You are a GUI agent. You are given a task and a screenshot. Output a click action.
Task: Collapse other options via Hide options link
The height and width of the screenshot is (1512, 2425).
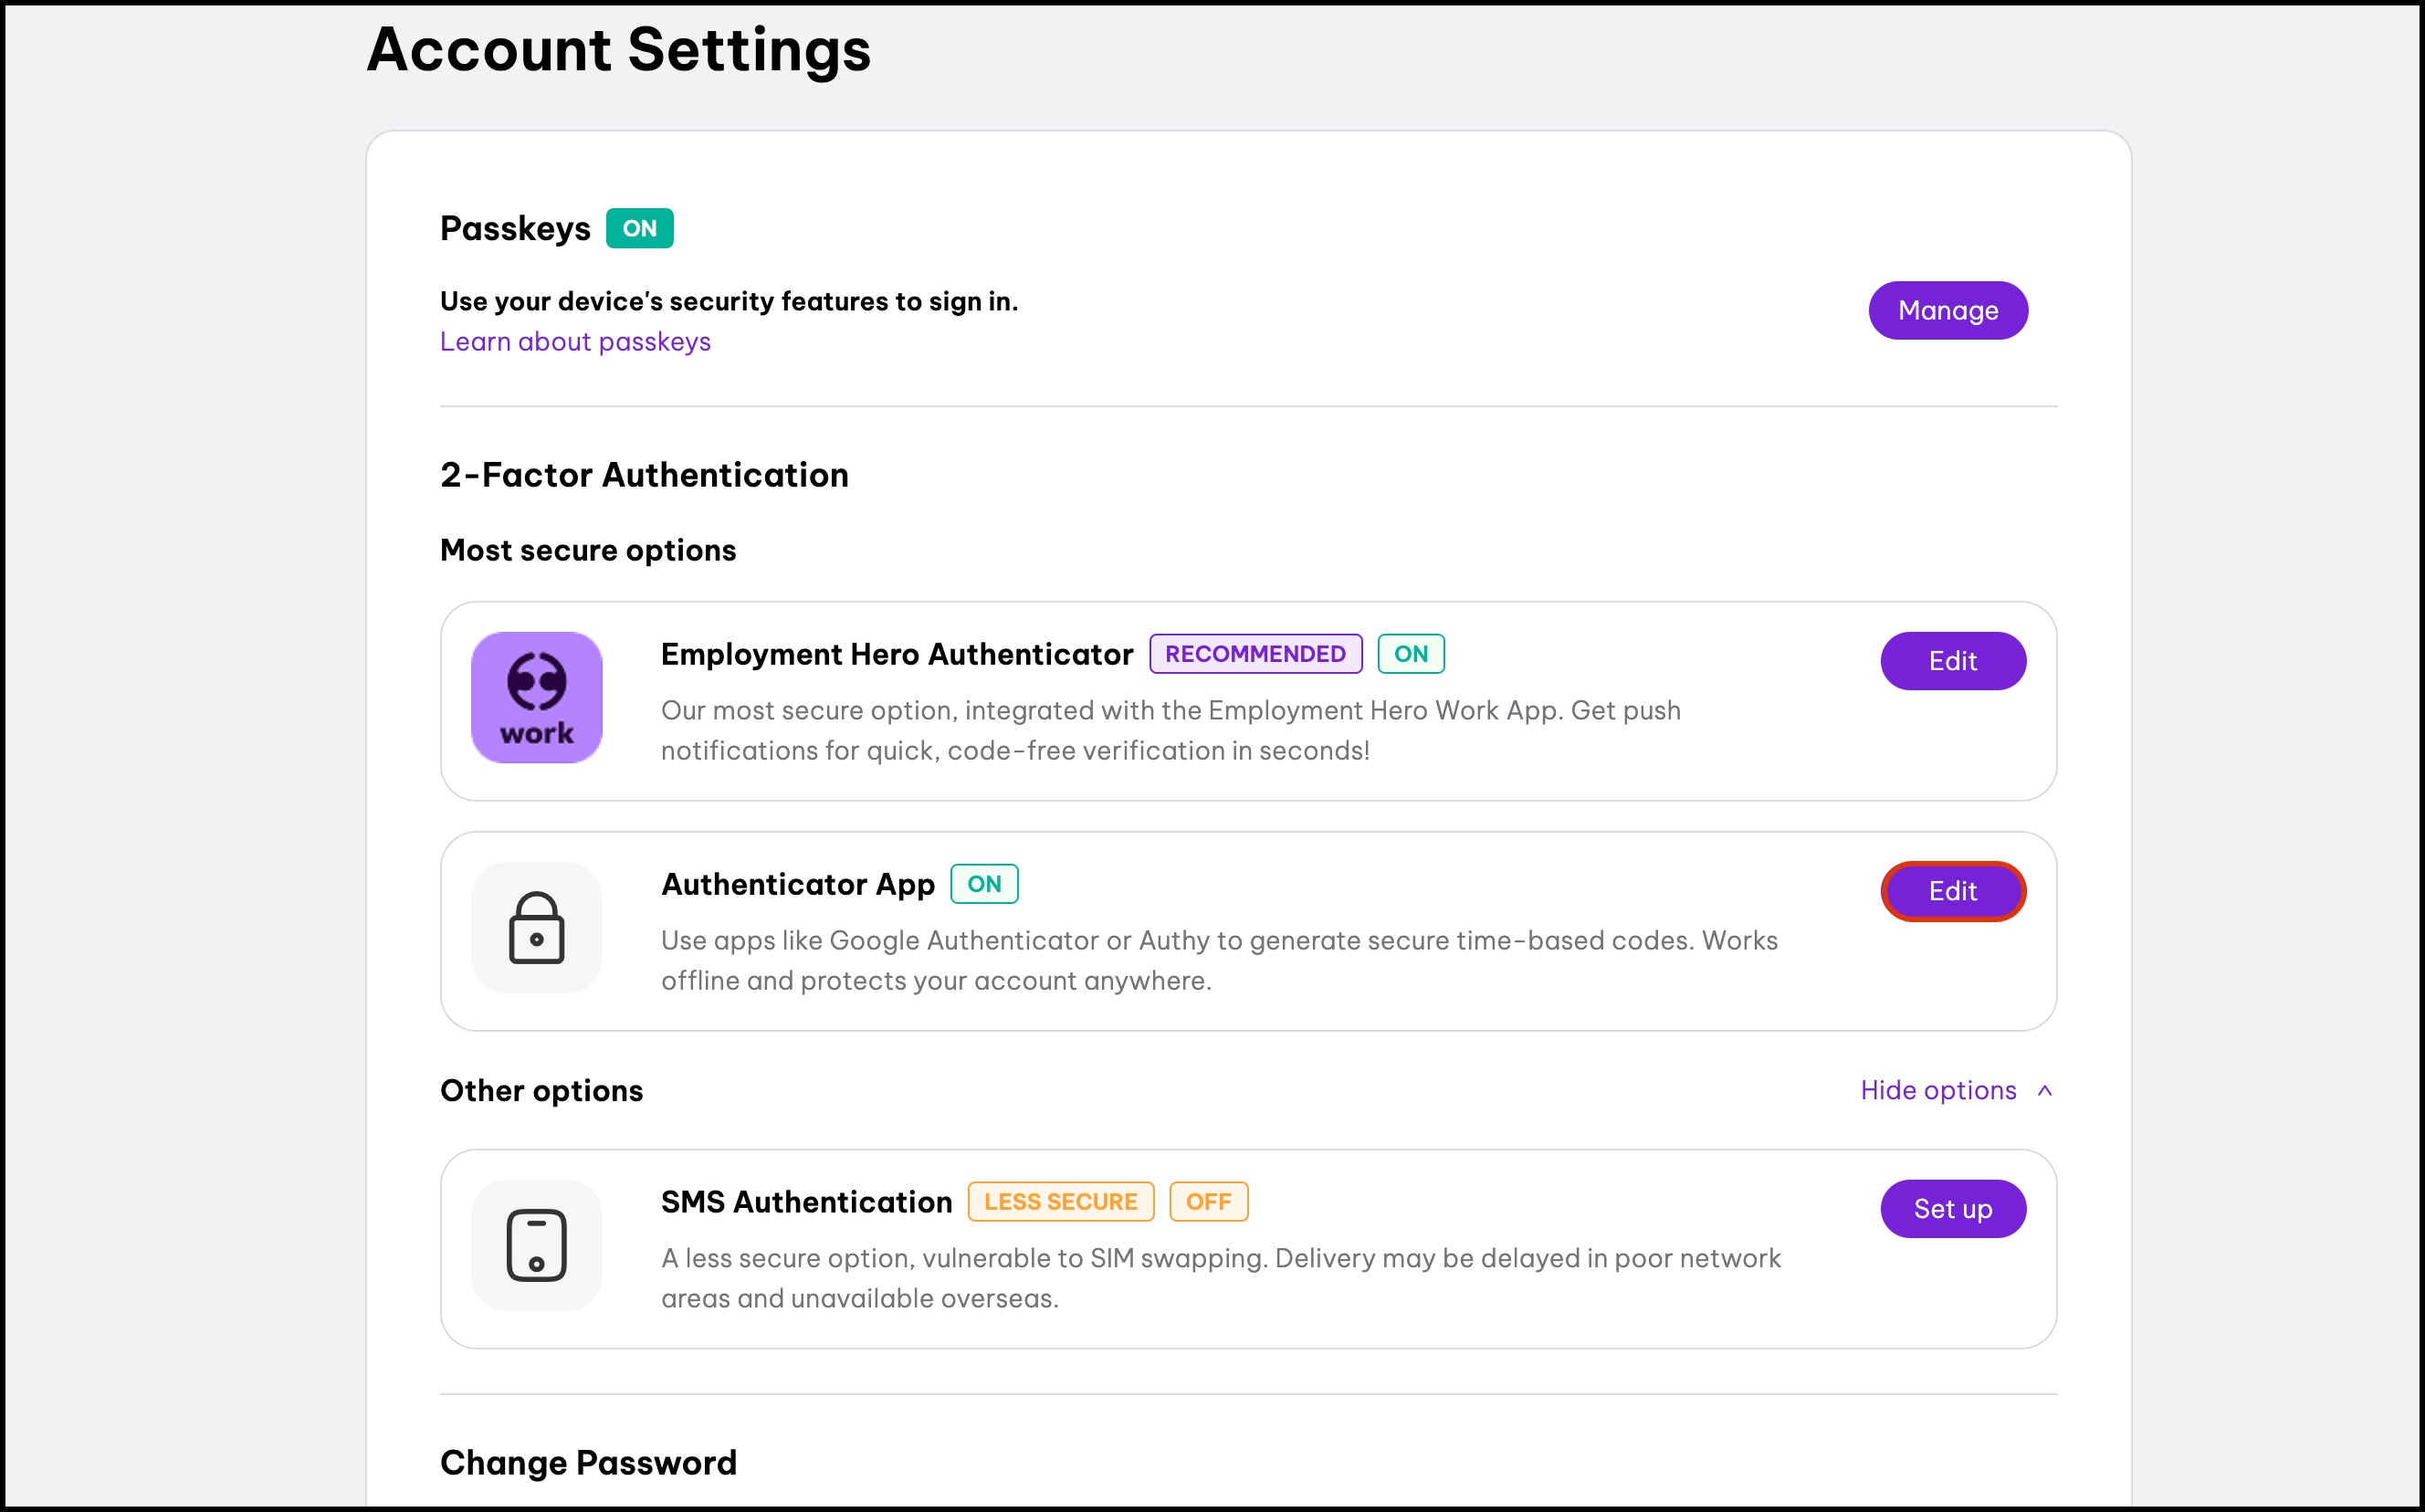coord(1937,1090)
